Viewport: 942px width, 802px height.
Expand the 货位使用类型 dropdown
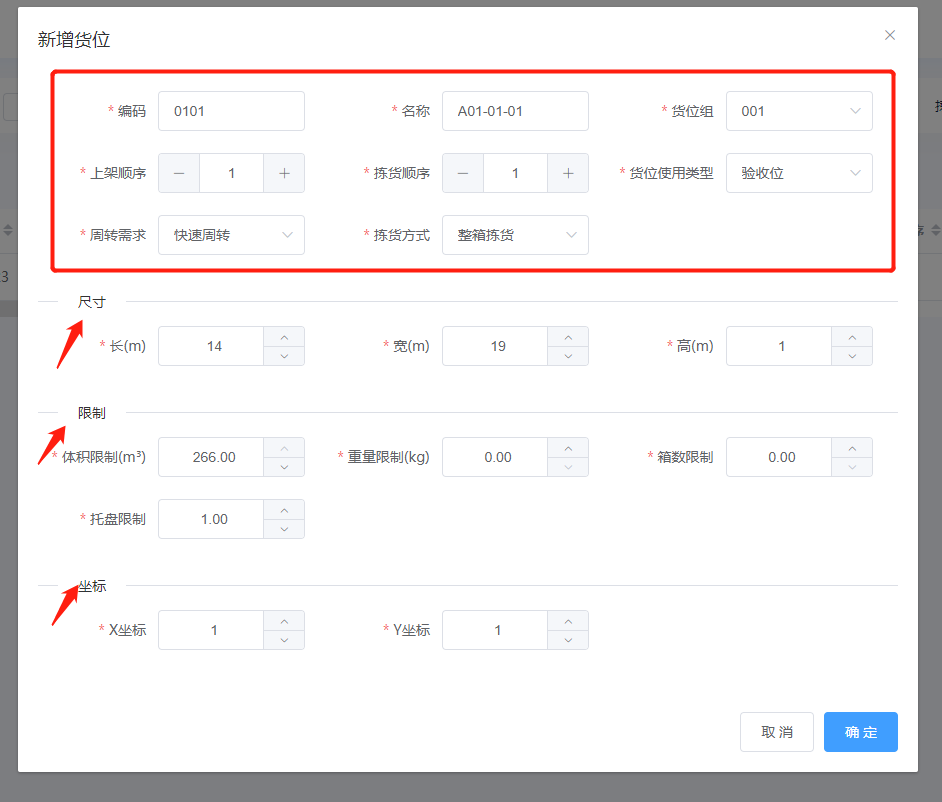[799, 173]
